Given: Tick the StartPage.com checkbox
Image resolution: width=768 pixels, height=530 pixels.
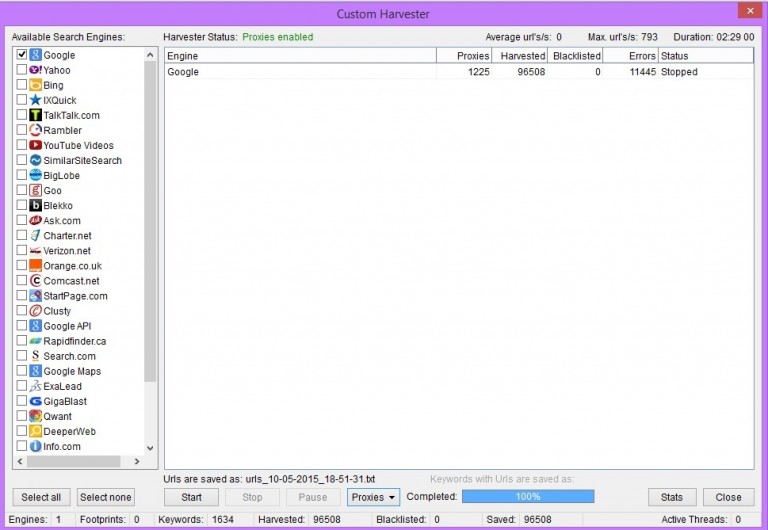Looking at the screenshot, I should click(x=22, y=296).
